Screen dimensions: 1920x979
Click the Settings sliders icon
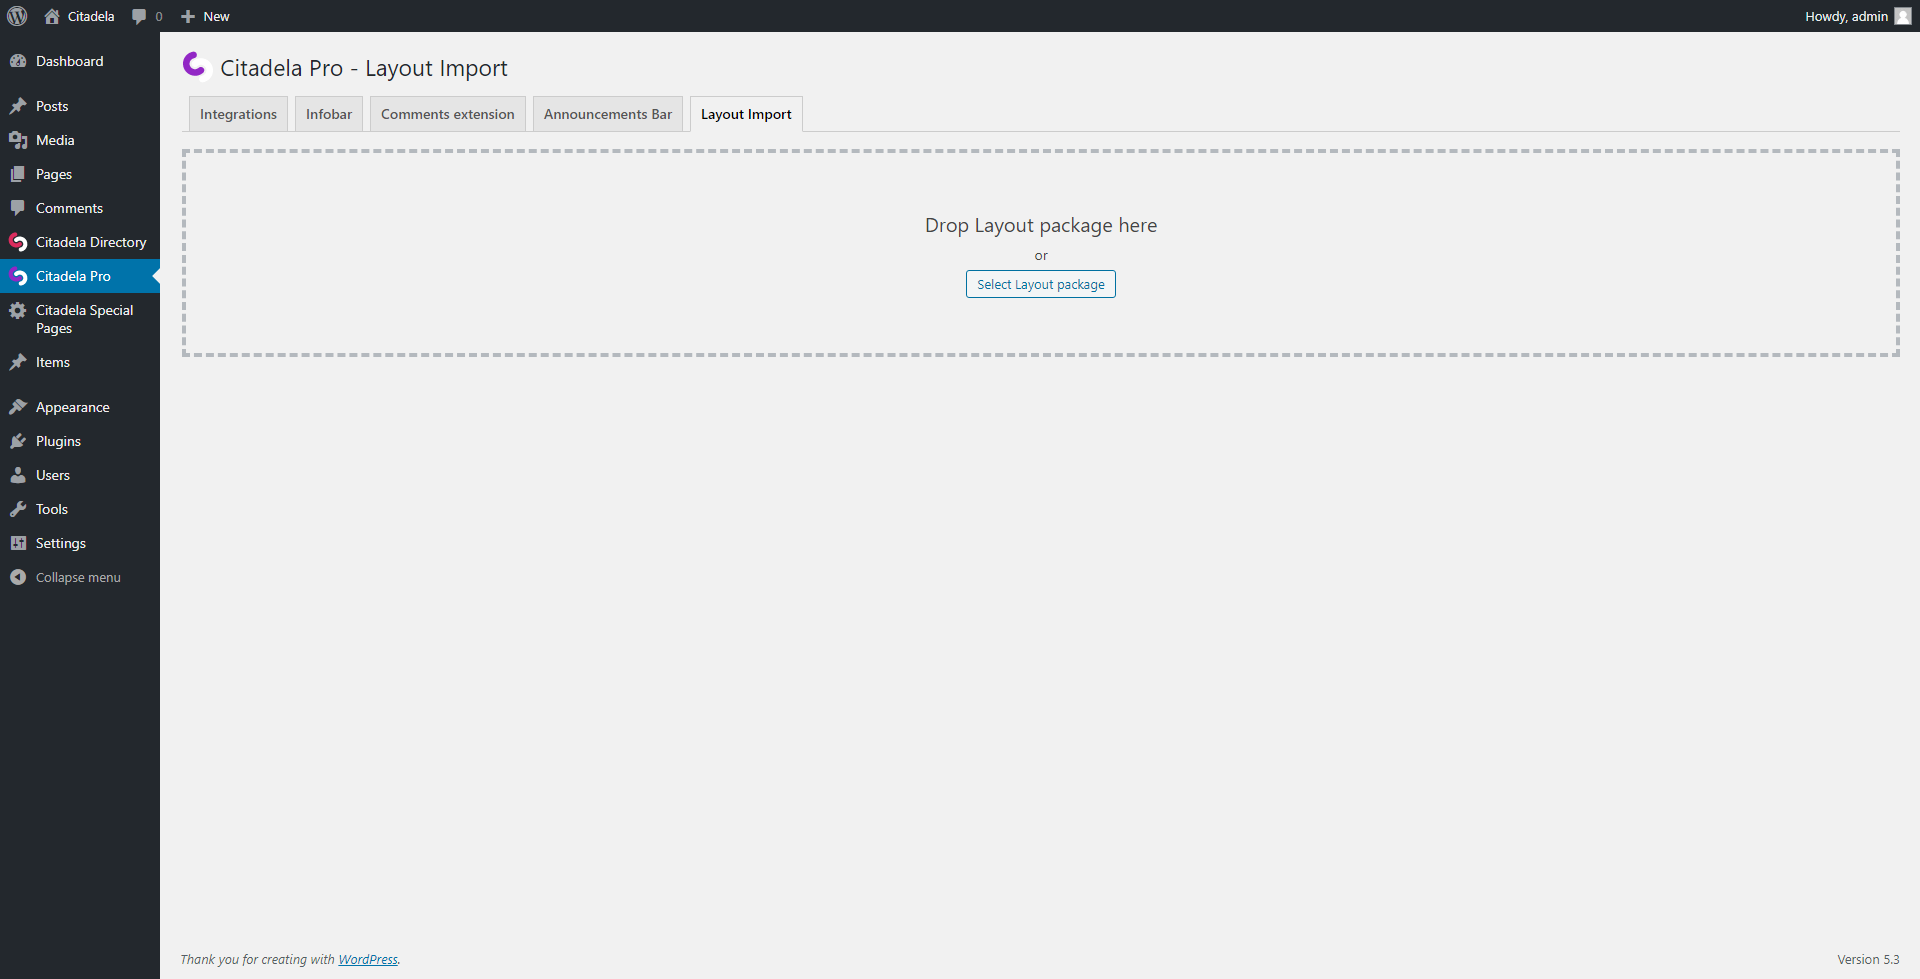pyautogui.click(x=18, y=543)
